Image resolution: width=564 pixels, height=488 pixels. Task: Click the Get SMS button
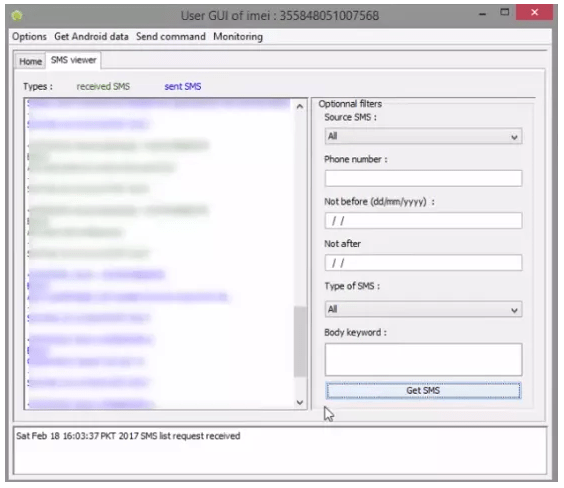coord(423,391)
